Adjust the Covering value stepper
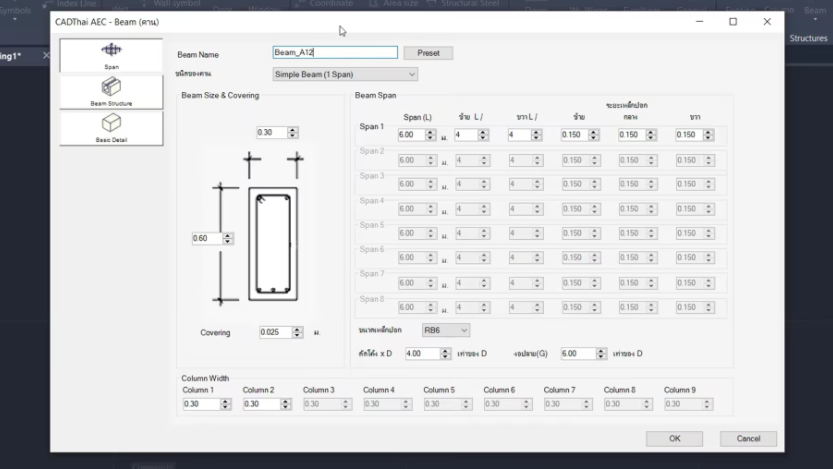833x469 pixels. [298, 332]
